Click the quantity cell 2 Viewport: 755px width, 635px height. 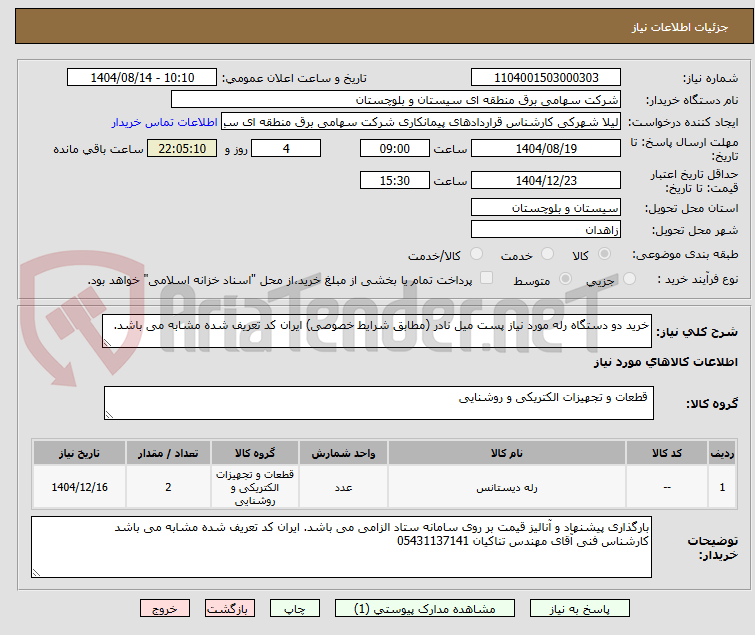coord(168,487)
